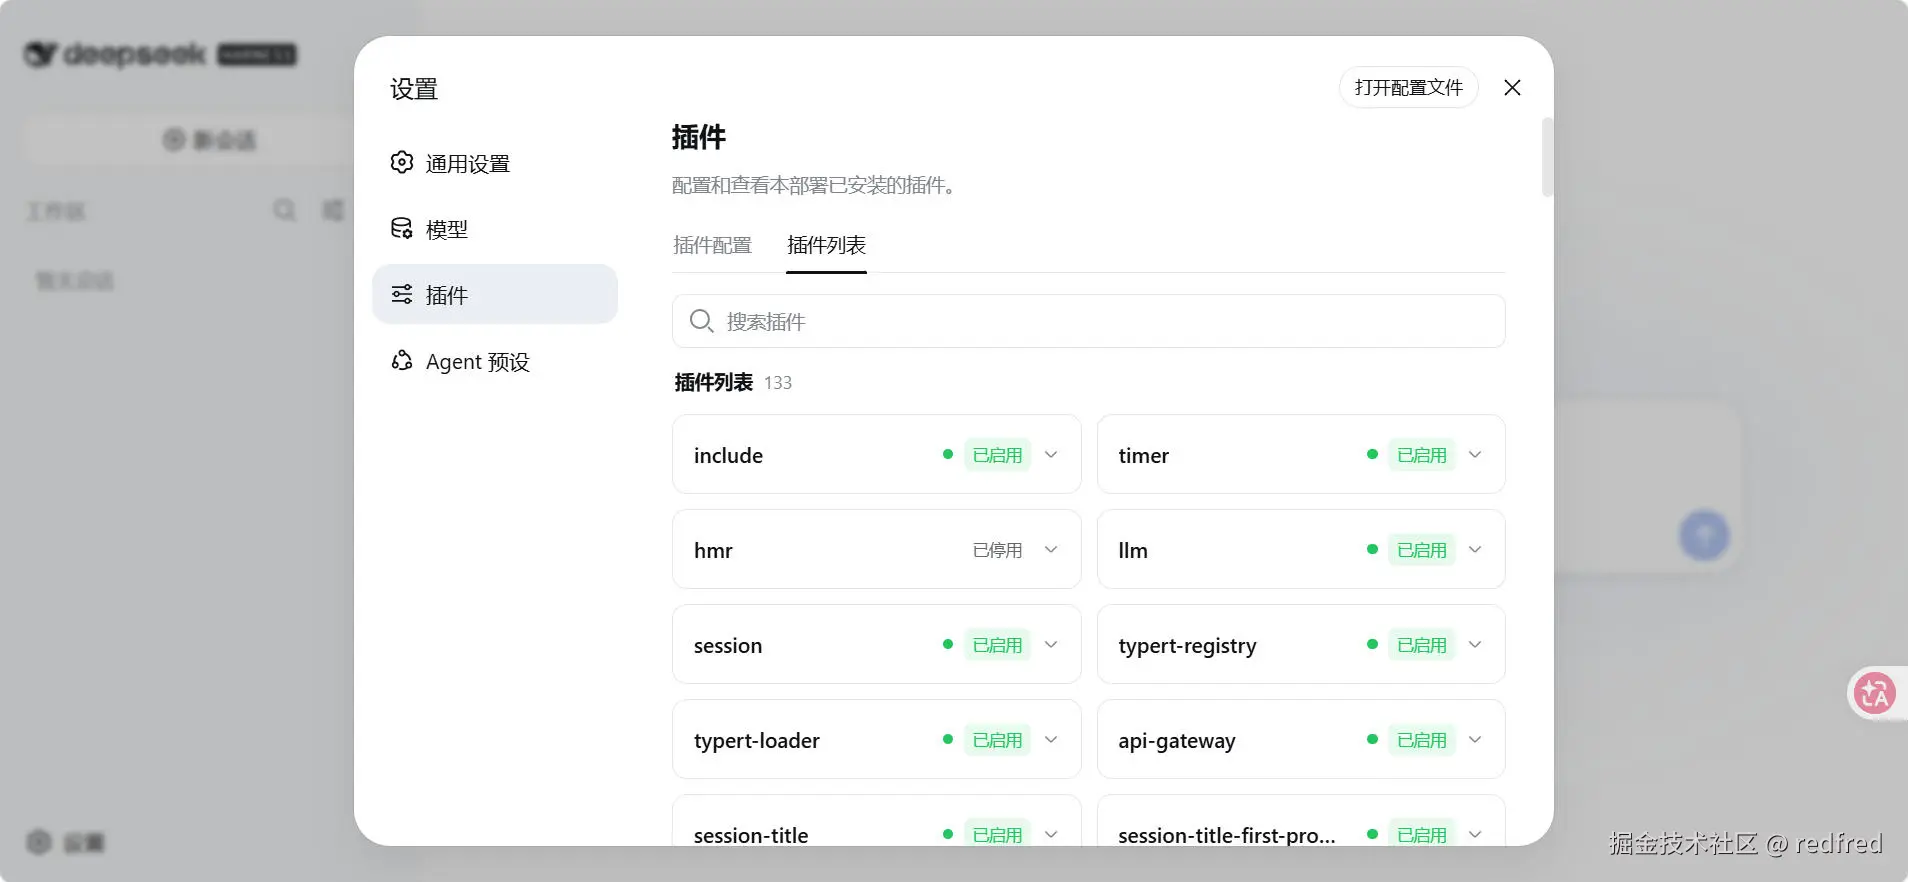Image resolution: width=1908 pixels, height=882 pixels.
Task: Switch to the 插件列表 tab
Action: [x=826, y=245]
